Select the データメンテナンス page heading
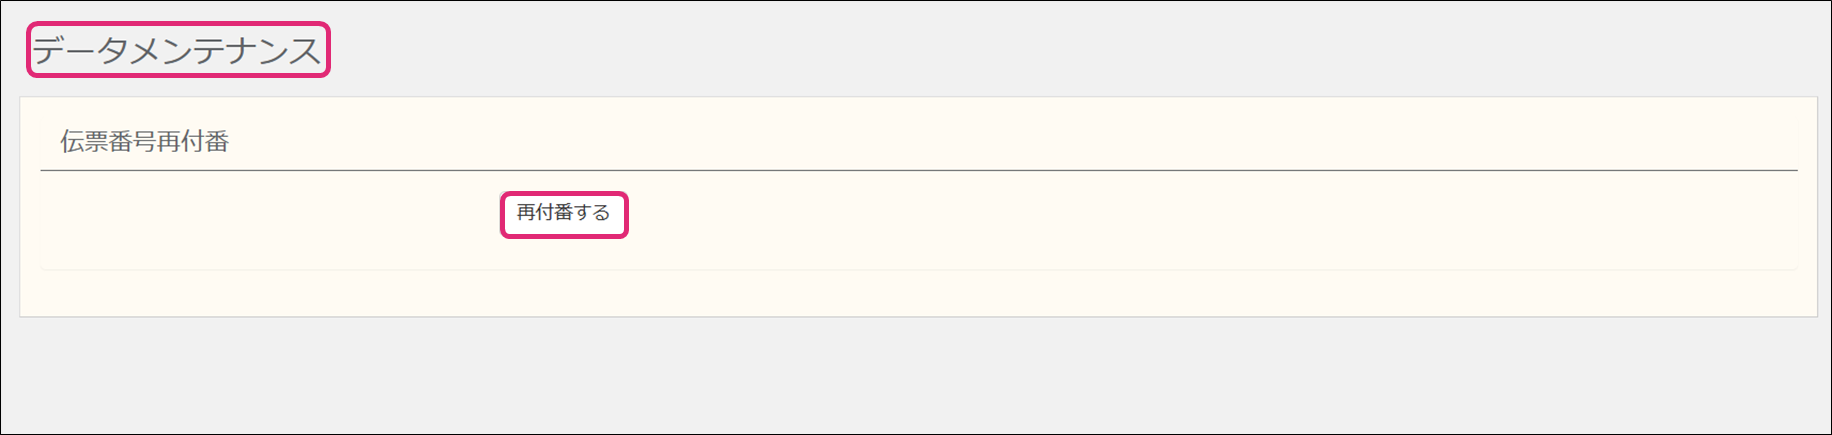1832x435 pixels. click(177, 50)
